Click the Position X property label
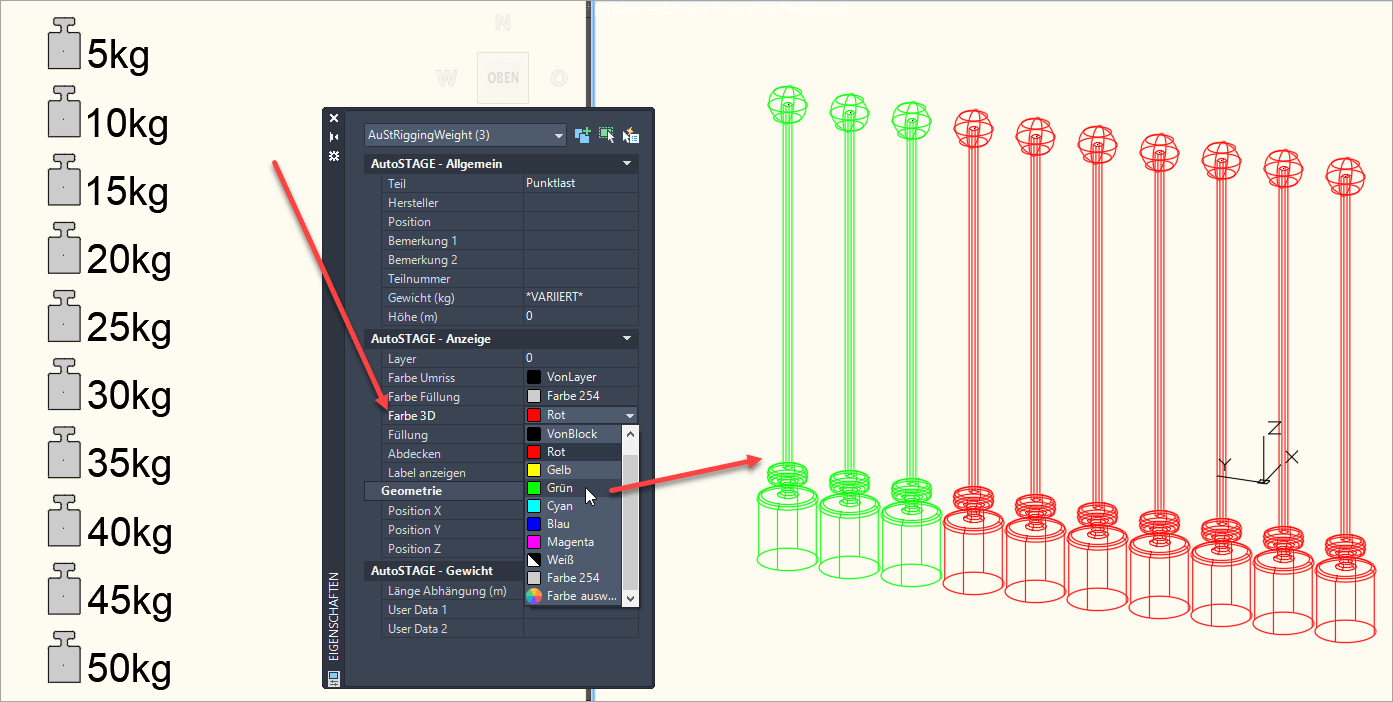The height and width of the screenshot is (702, 1393). 414,511
